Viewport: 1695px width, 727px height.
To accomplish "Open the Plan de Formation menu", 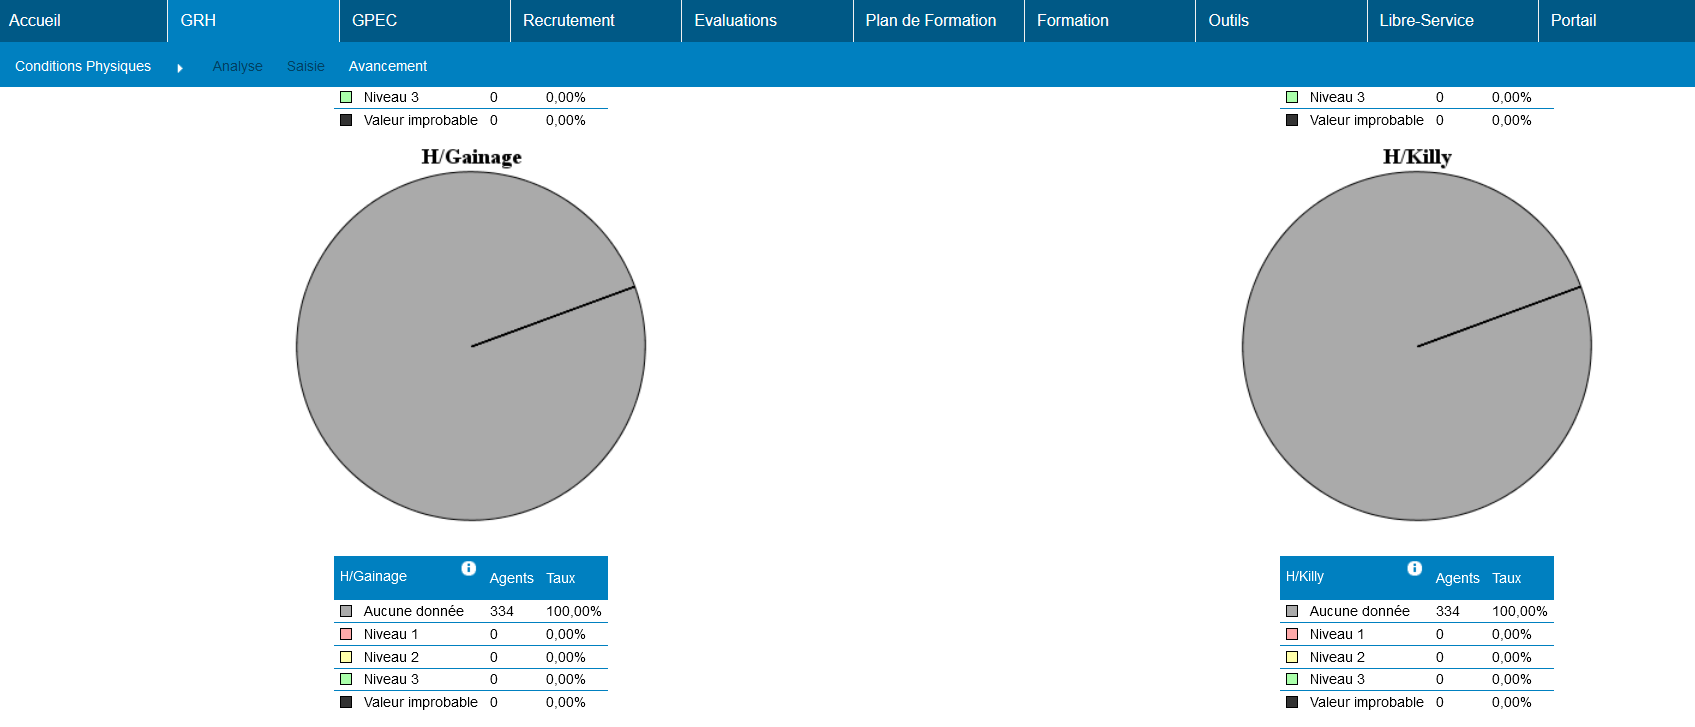I will (x=930, y=21).
